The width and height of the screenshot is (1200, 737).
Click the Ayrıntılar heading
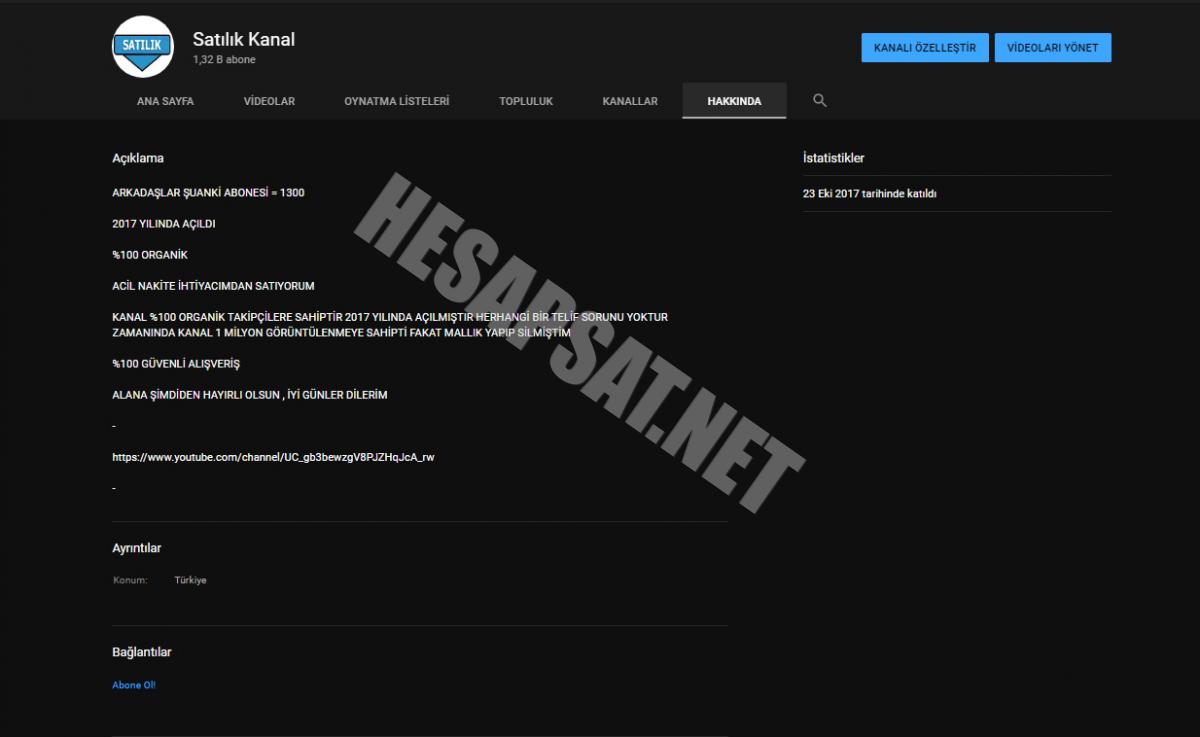coord(137,548)
